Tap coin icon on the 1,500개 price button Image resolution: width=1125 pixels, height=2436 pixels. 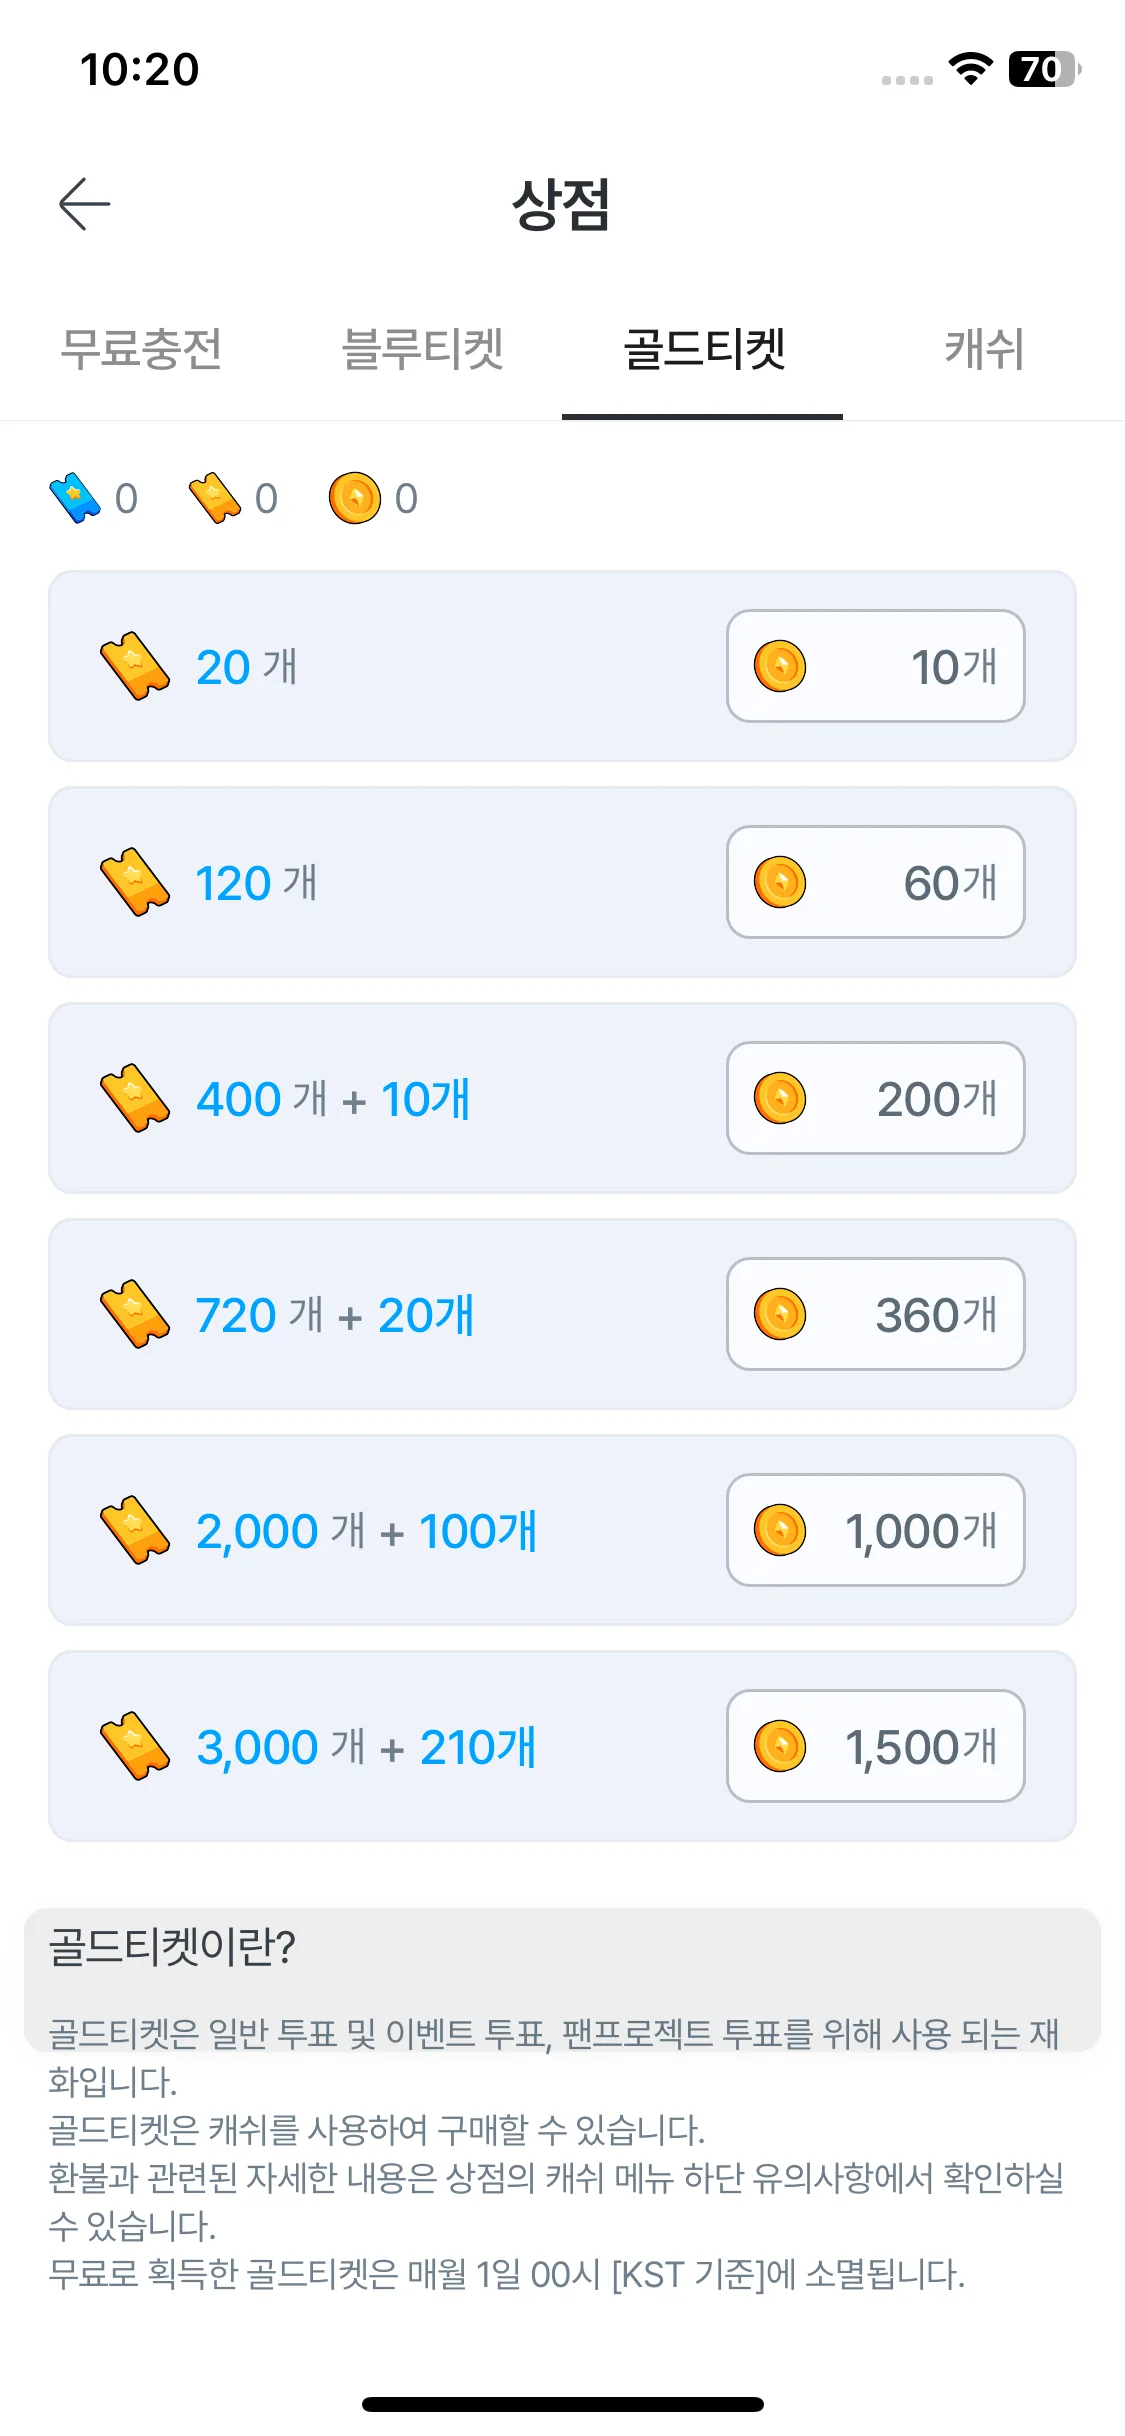click(x=780, y=1746)
